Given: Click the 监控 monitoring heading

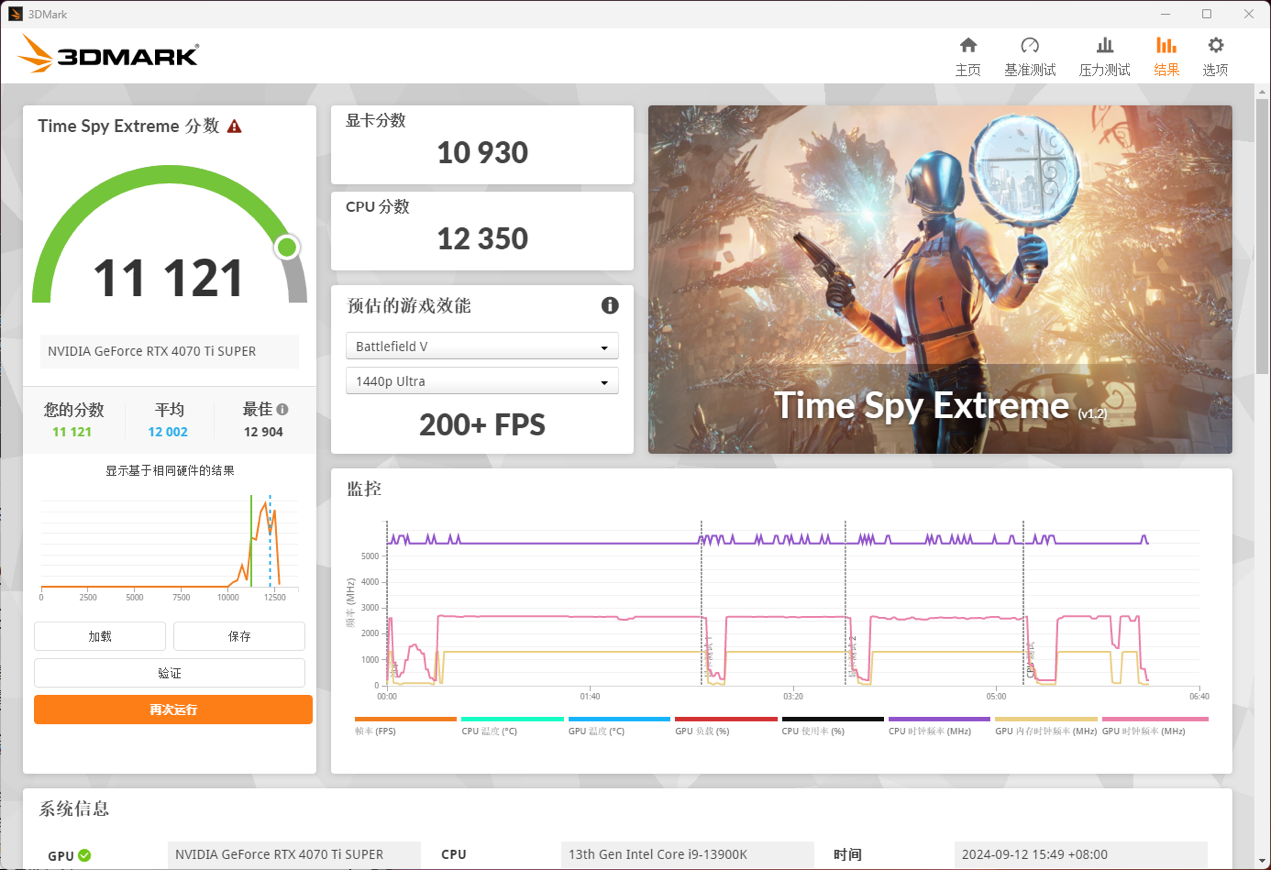Looking at the screenshot, I should 364,489.
